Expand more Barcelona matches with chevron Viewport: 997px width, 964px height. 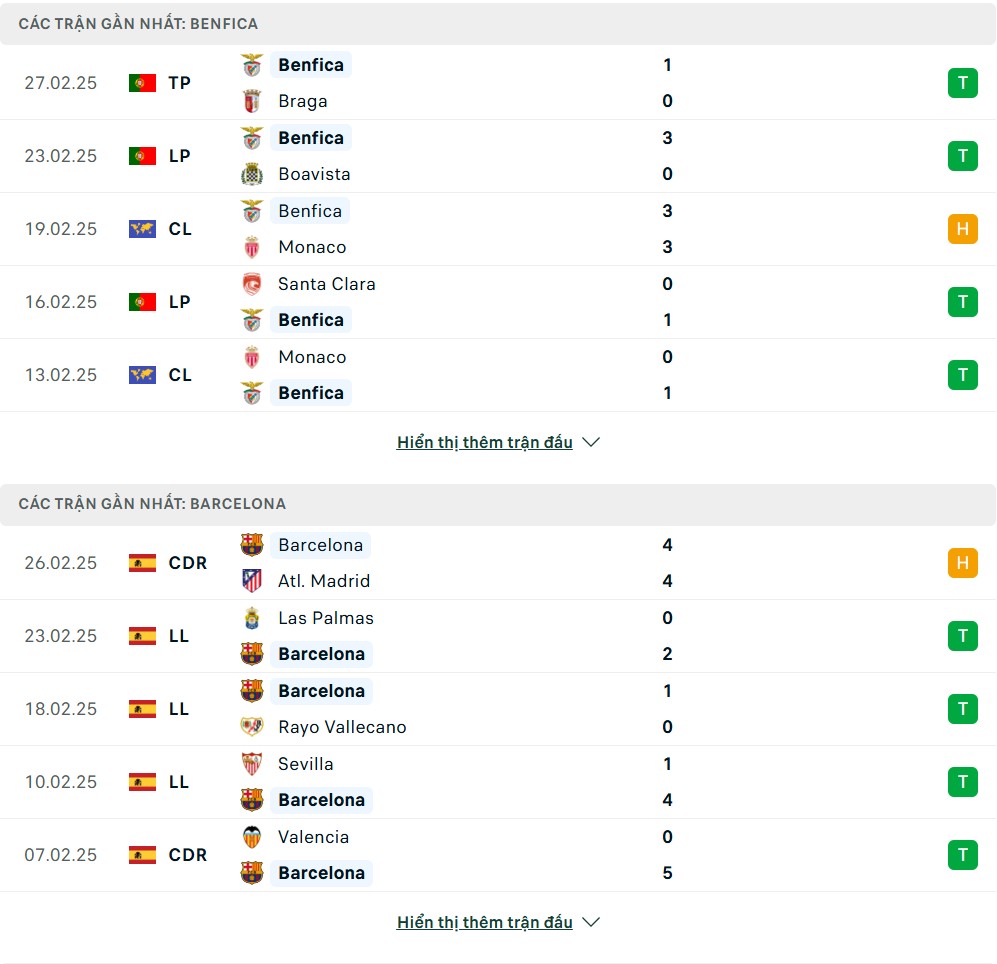coord(591,922)
